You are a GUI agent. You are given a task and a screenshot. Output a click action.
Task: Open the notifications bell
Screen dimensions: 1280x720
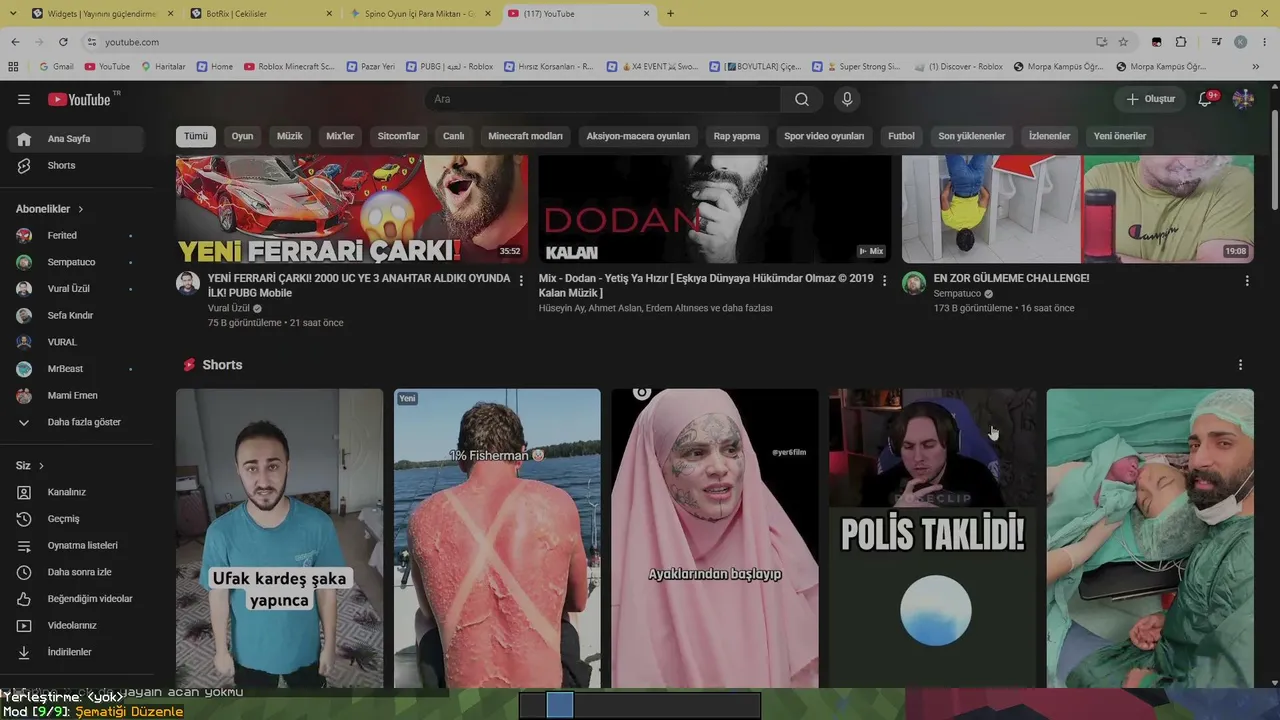click(x=1206, y=99)
